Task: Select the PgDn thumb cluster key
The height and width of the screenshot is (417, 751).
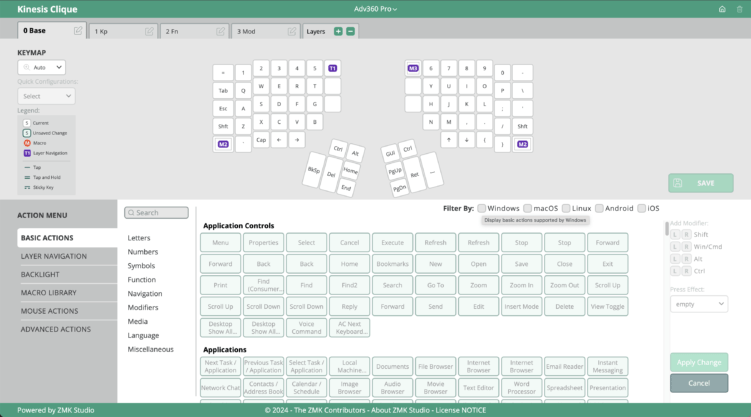Action: pyautogui.click(x=399, y=188)
